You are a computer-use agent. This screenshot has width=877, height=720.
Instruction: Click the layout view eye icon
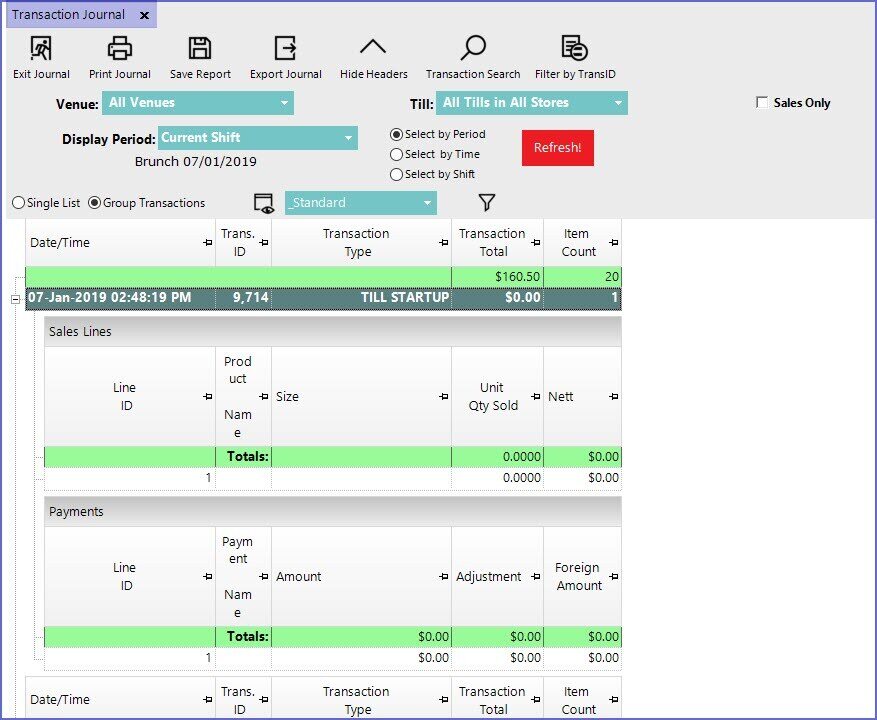pos(263,203)
